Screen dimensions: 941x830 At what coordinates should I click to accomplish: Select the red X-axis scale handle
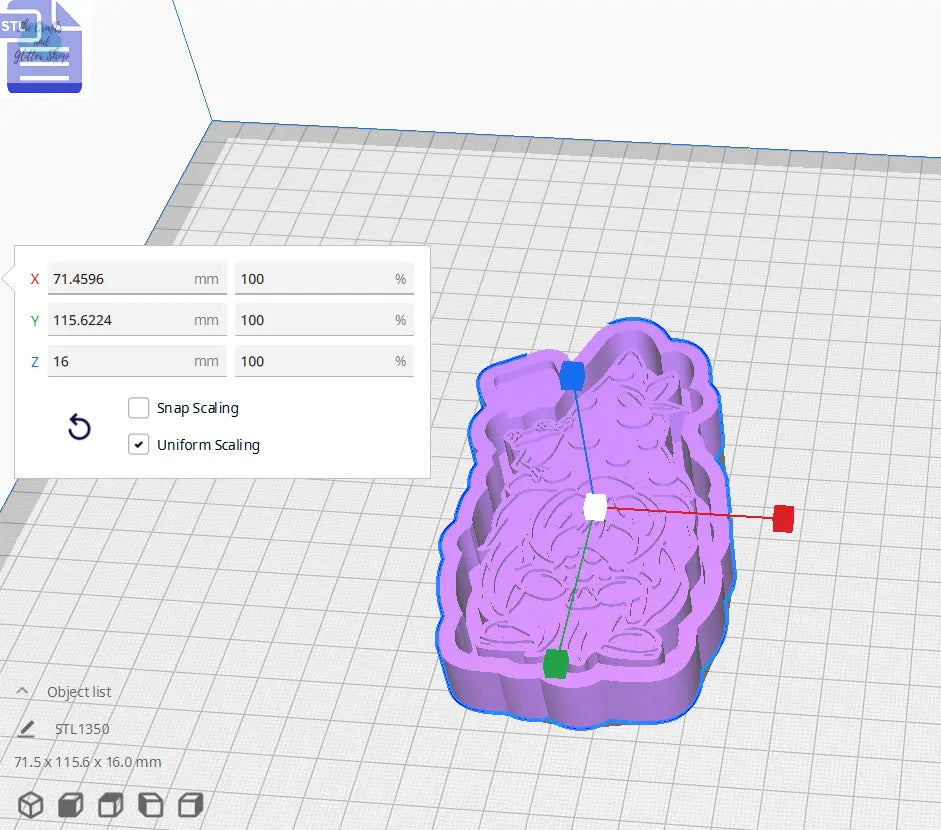(x=783, y=520)
